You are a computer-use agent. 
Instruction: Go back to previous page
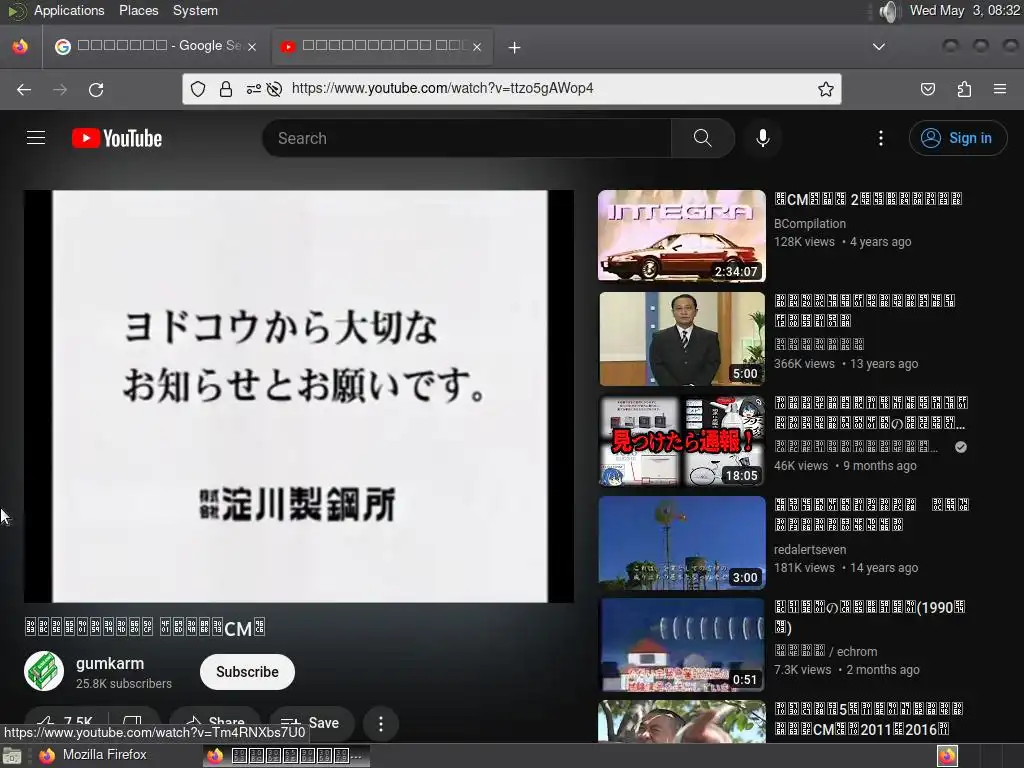[24, 89]
